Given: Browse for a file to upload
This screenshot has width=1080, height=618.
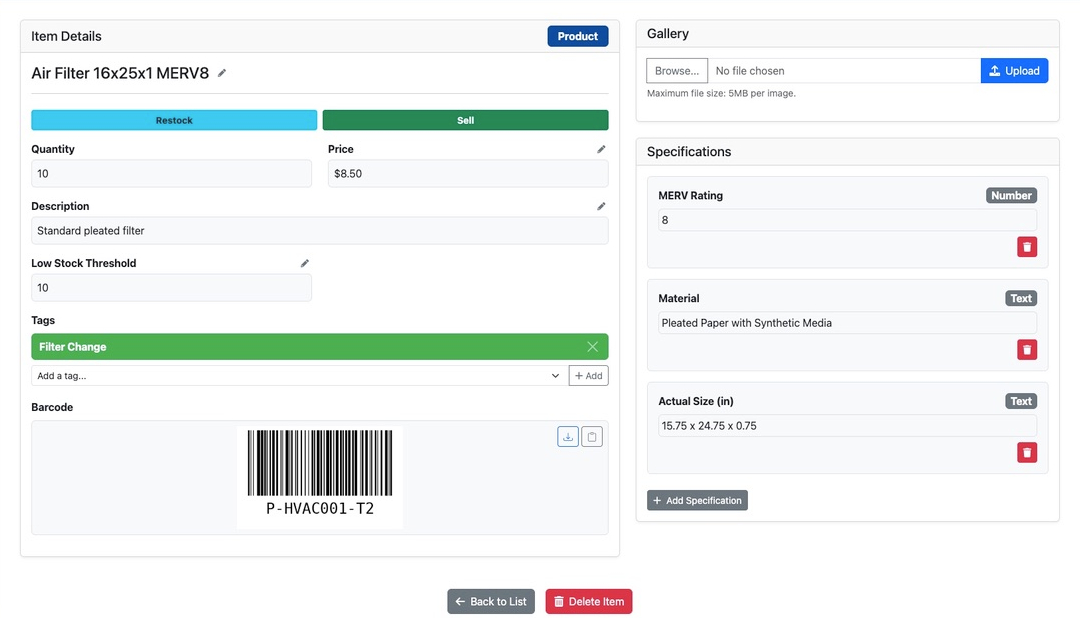Looking at the screenshot, I should 676,70.
